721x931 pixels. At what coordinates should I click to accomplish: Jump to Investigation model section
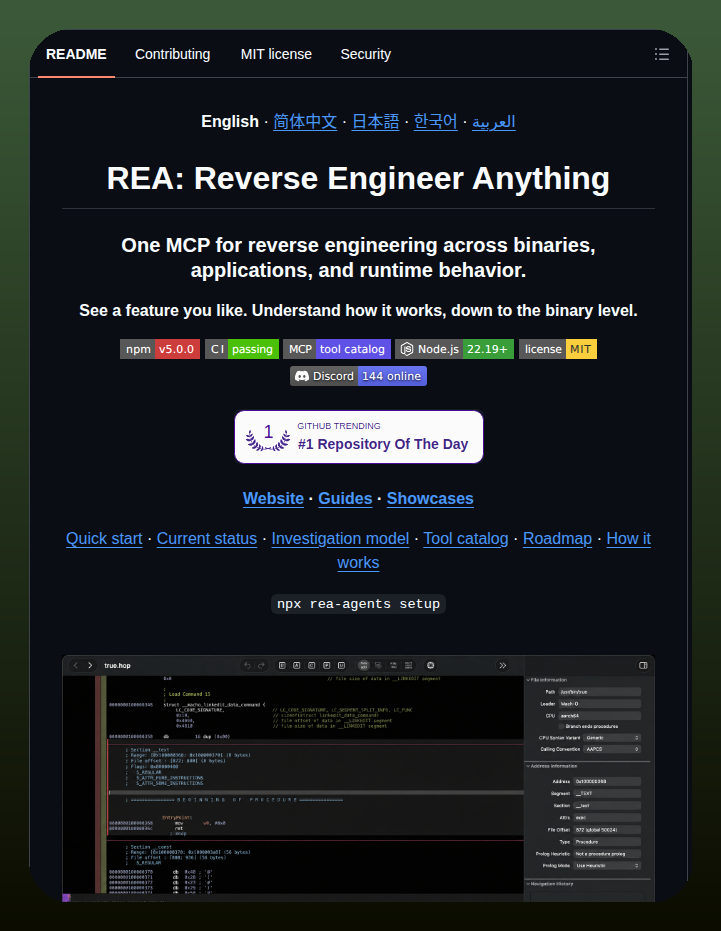(x=340, y=539)
